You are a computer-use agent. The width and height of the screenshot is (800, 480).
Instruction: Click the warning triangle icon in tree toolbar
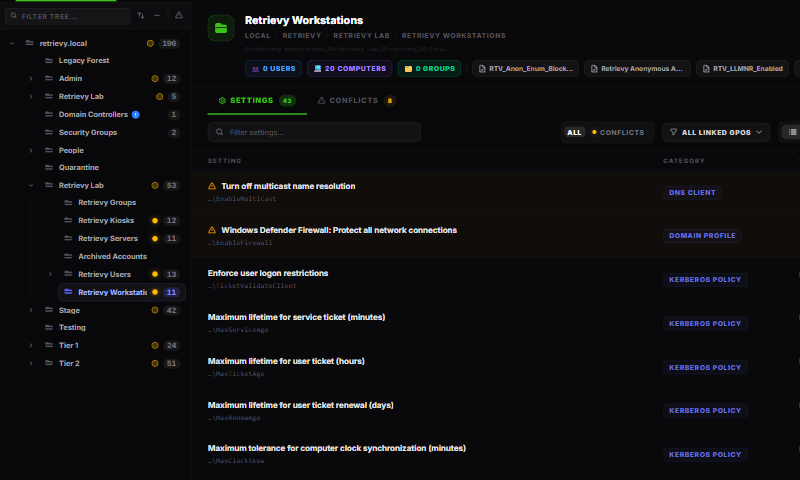click(179, 15)
